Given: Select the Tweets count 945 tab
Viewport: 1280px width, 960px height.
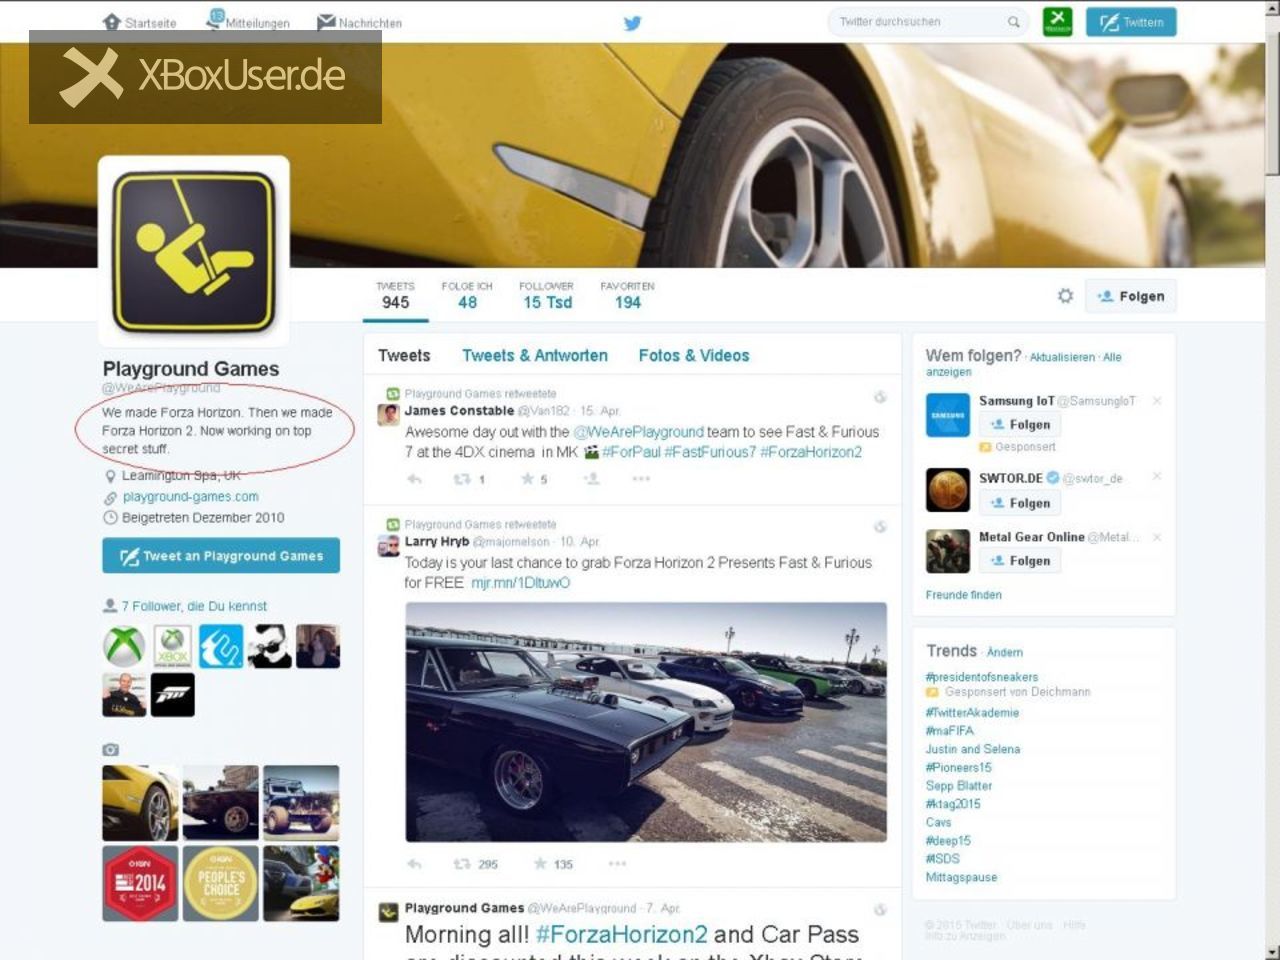Looking at the screenshot, I should click(x=395, y=296).
